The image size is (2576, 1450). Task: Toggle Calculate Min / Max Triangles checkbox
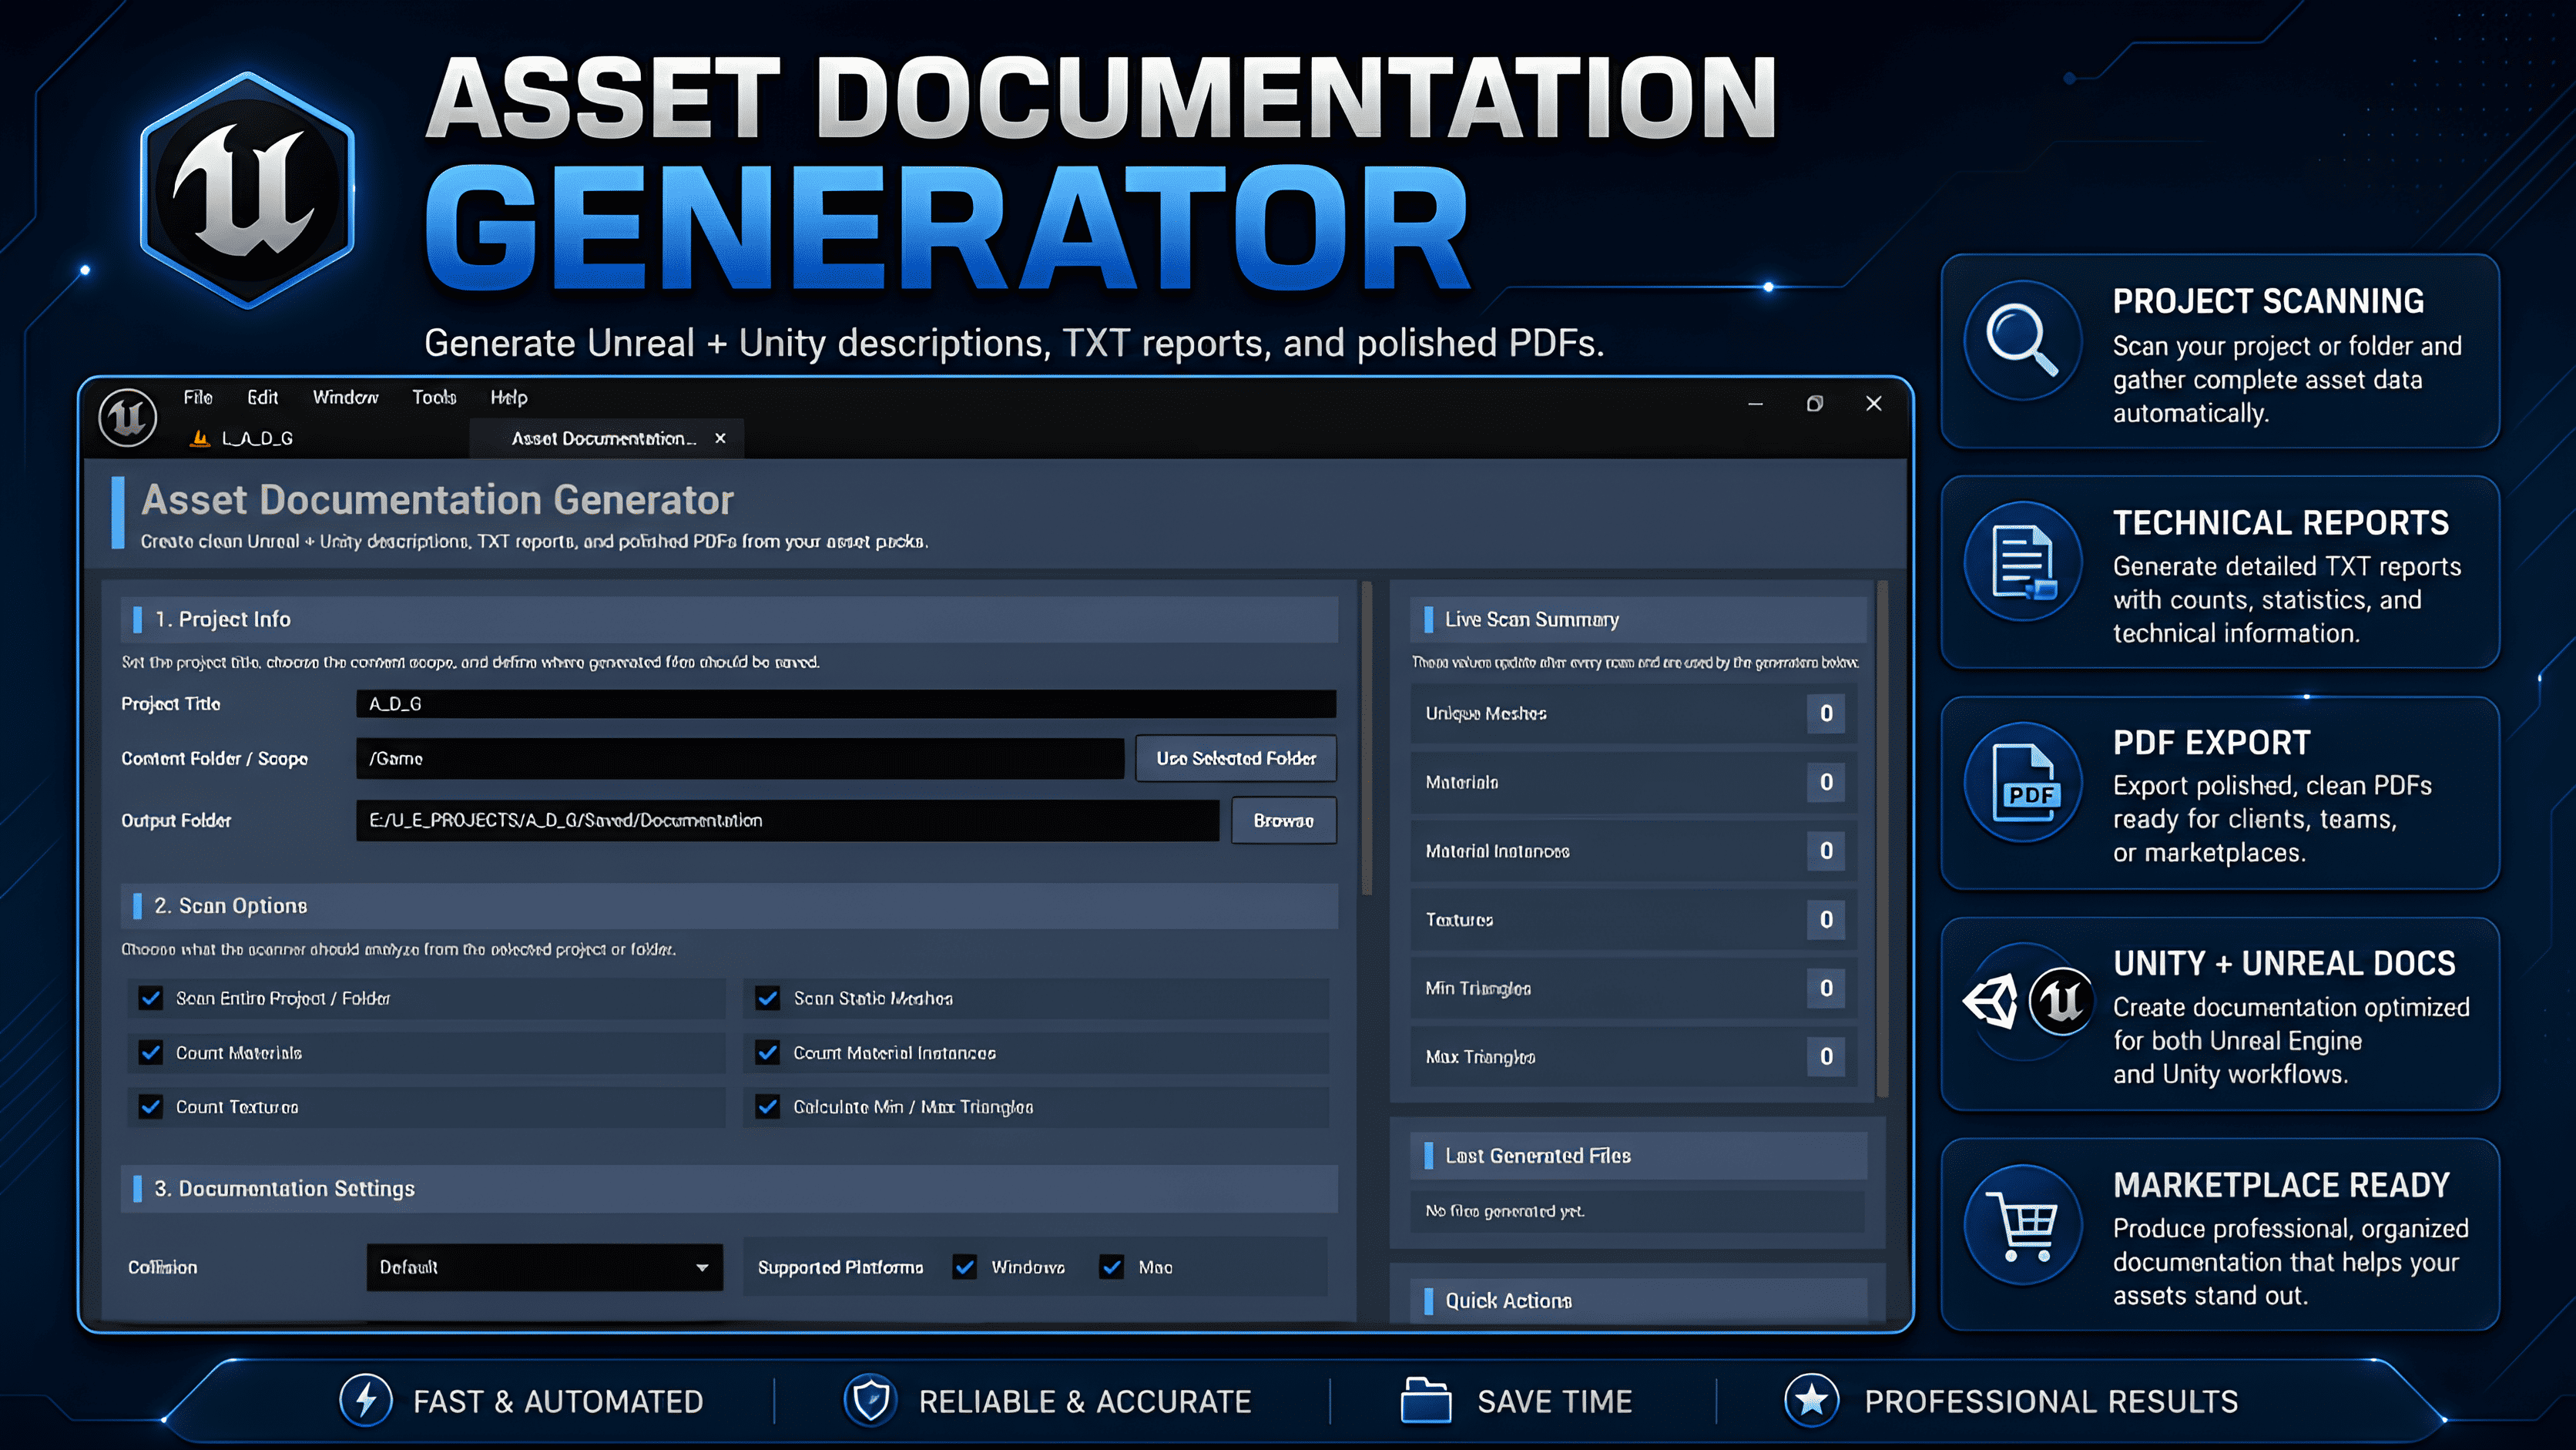tap(768, 1106)
